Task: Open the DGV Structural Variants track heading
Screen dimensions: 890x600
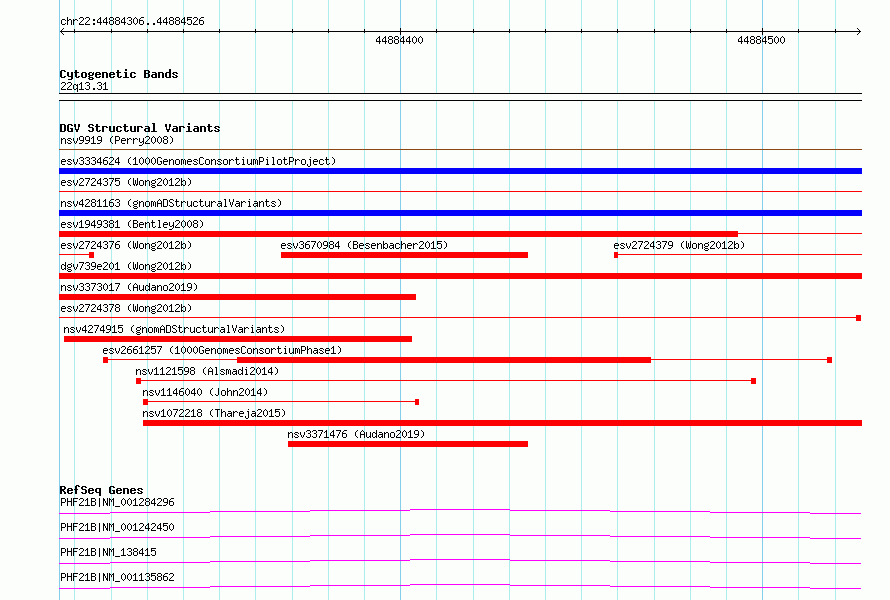Action: coord(140,128)
